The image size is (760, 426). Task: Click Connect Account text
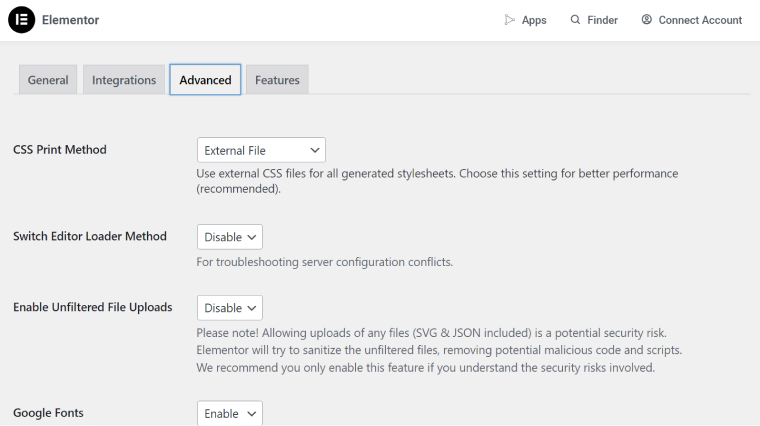tap(700, 20)
